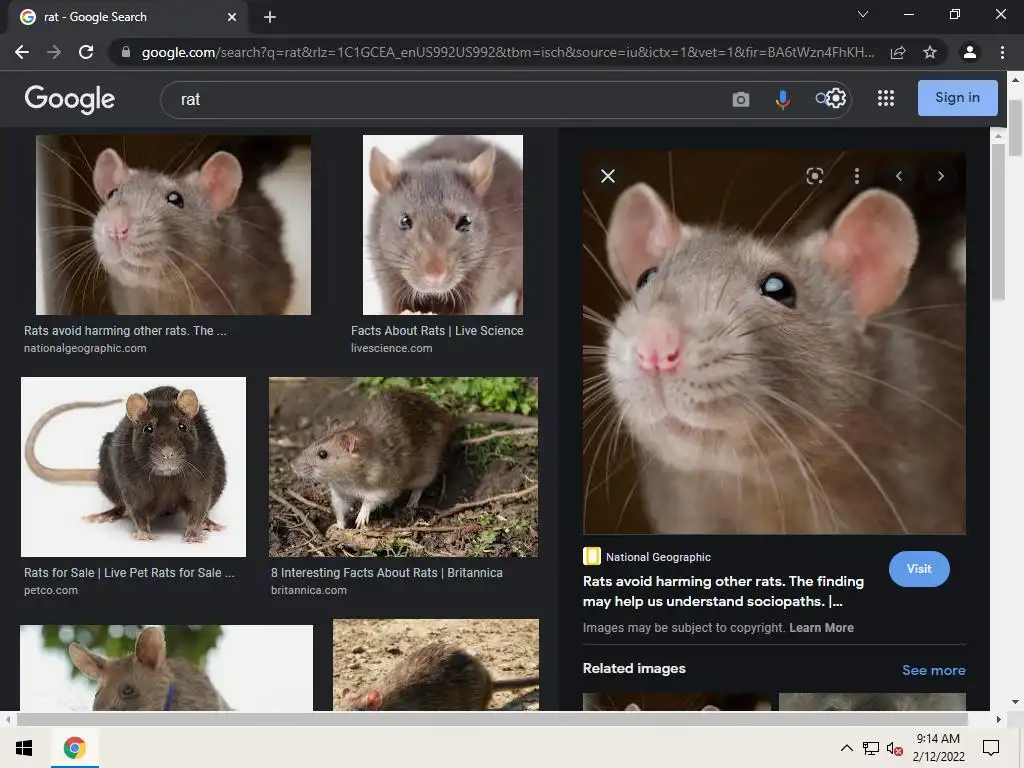The width and height of the screenshot is (1024, 768).
Task: Start voice search with microphone icon
Action: (782, 99)
